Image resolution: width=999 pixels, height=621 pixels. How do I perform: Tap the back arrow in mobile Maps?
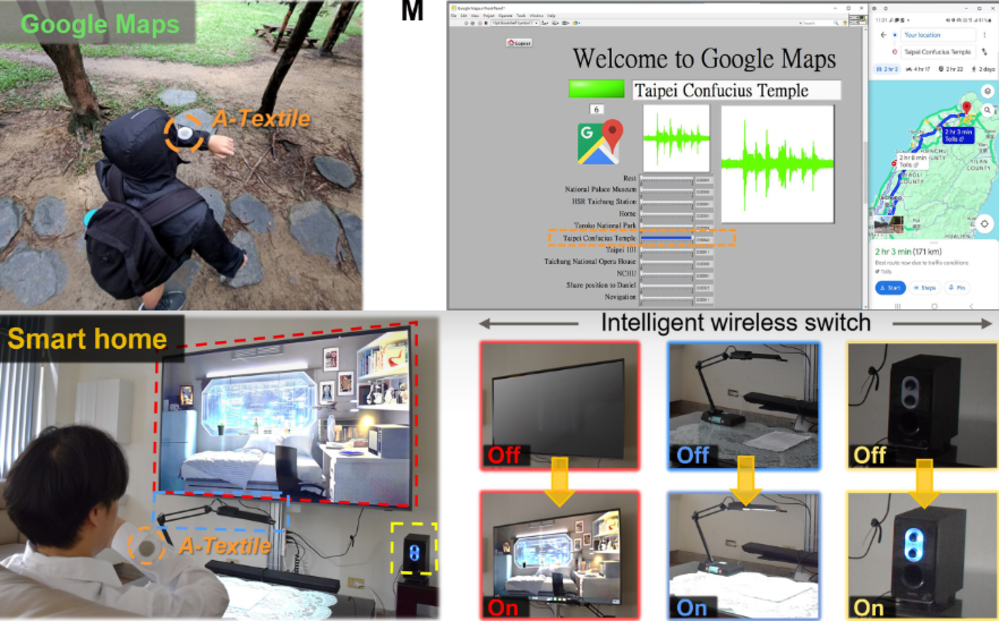(x=882, y=34)
